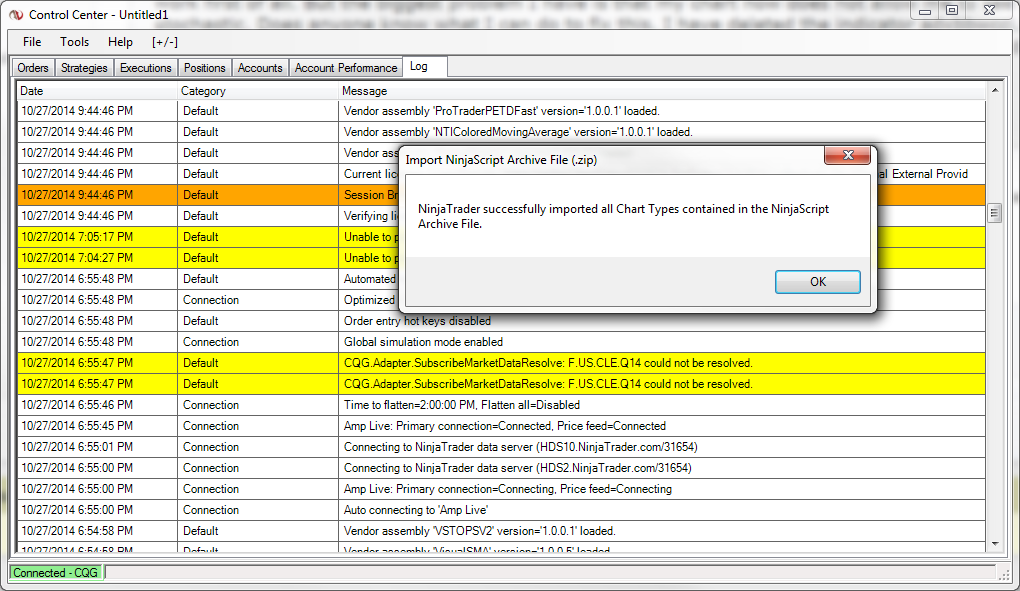The image size is (1020, 591).
Task: Switch to the Orders tab
Action: tap(33, 68)
